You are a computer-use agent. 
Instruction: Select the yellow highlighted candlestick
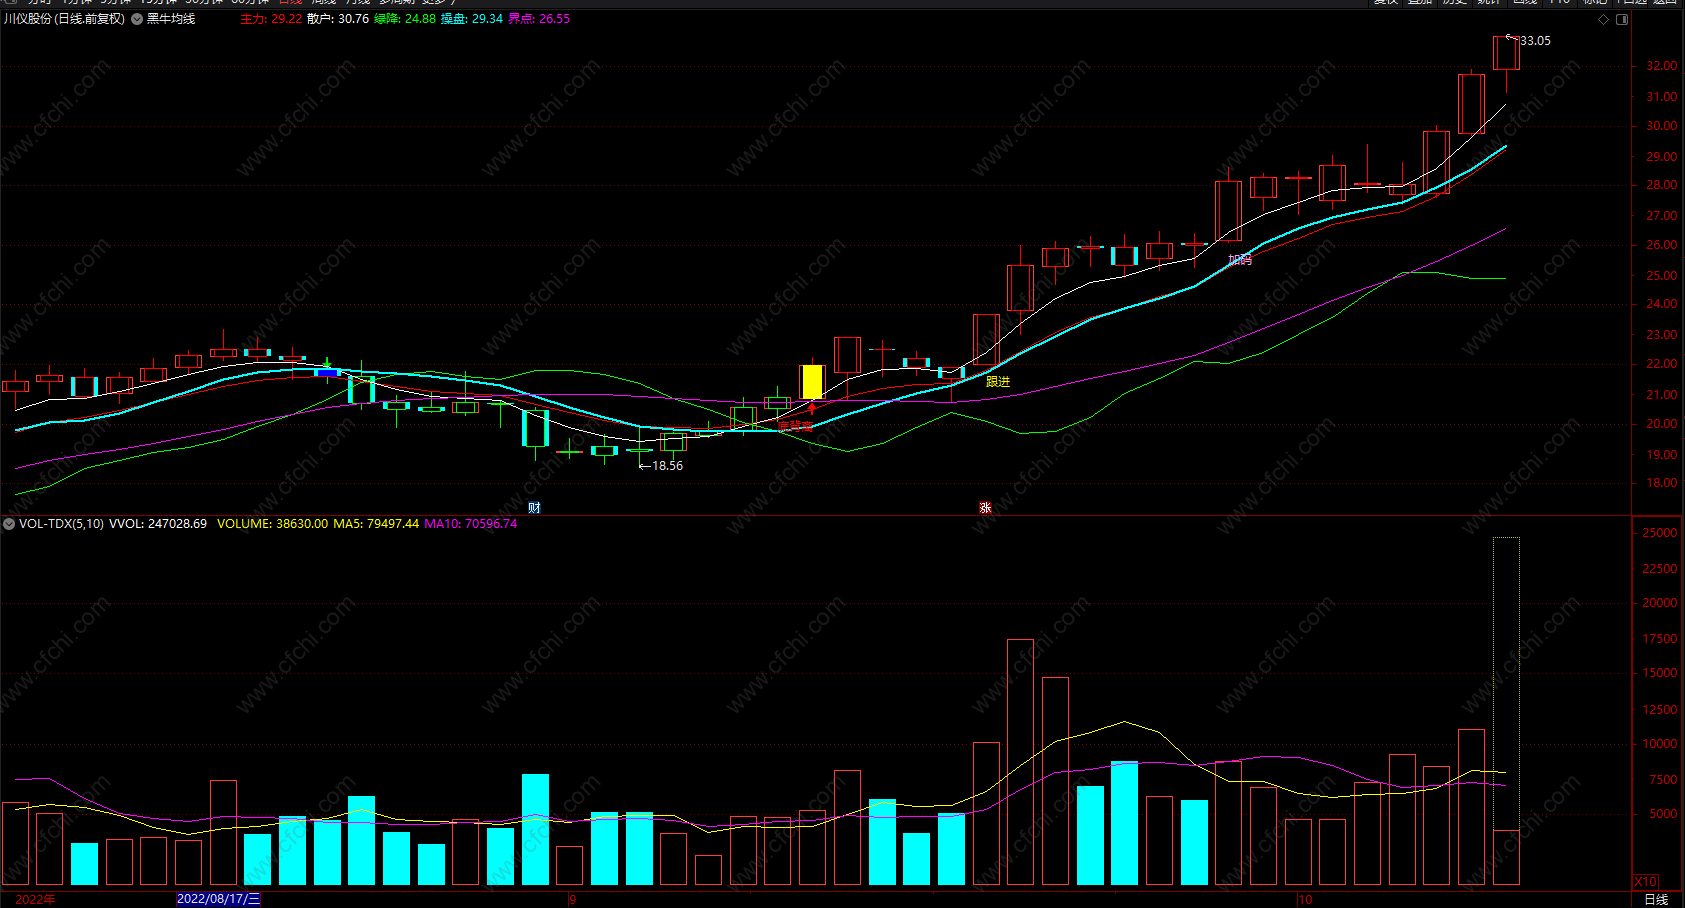812,382
